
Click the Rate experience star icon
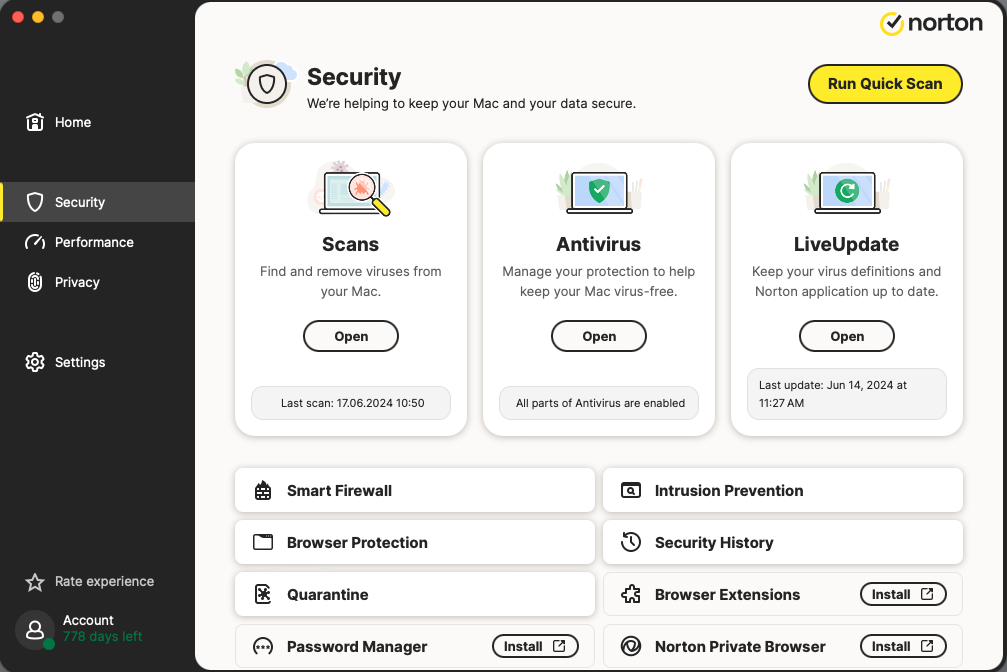pyautogui.click(x=35, y=582)
